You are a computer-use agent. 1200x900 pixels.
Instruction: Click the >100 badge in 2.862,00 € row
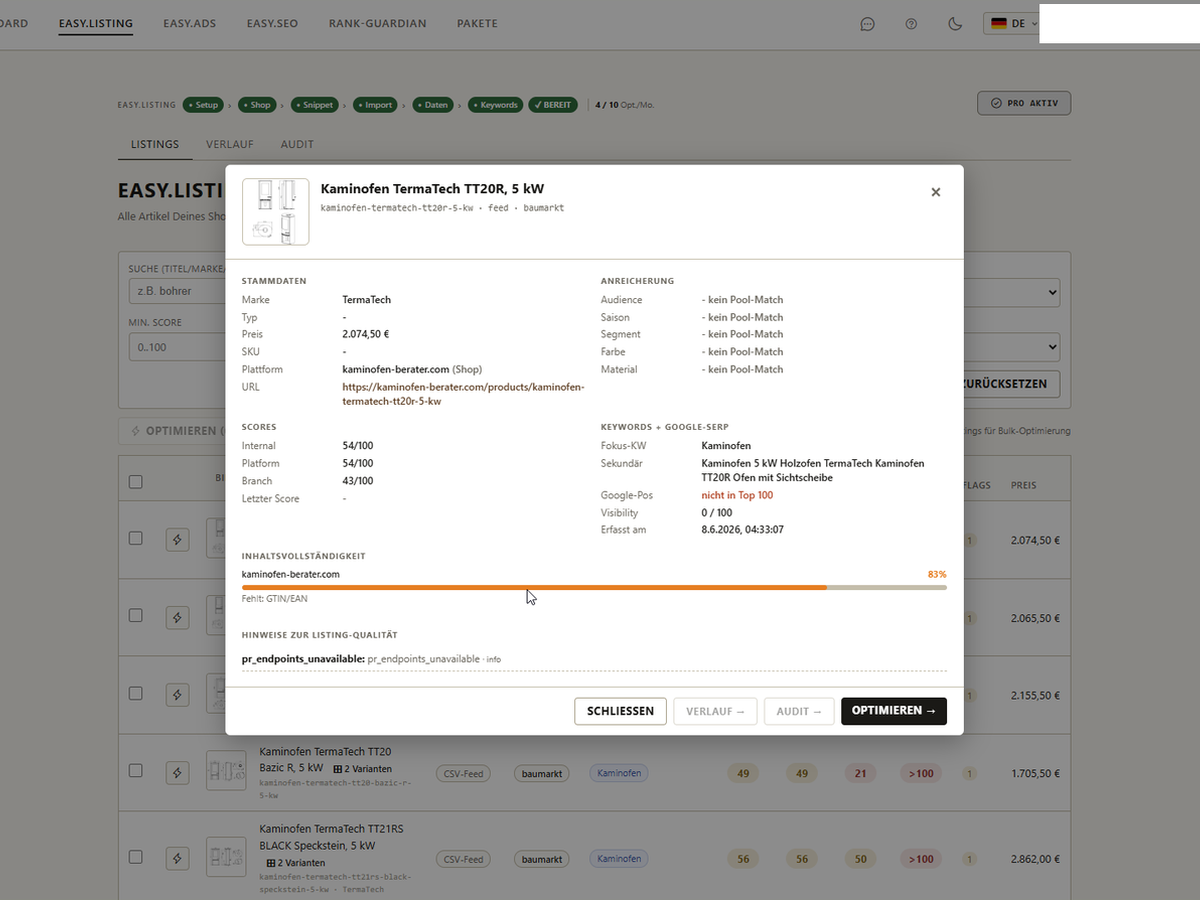[x=920, y=859]
